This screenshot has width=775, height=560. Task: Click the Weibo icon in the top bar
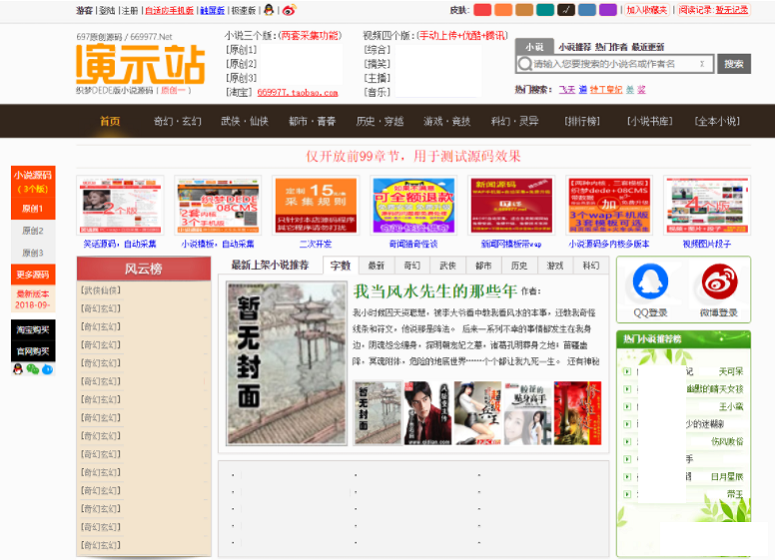(x=289, y=10)
